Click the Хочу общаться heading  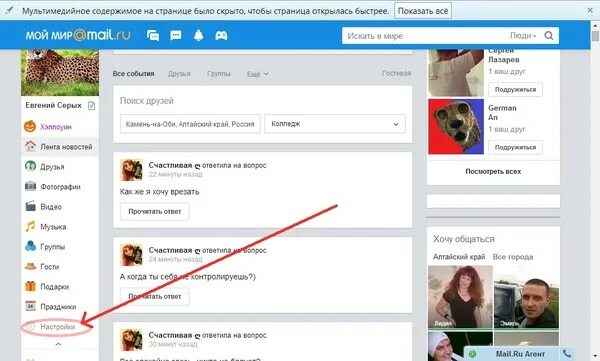pyautogui.click(x=464, y=239)
